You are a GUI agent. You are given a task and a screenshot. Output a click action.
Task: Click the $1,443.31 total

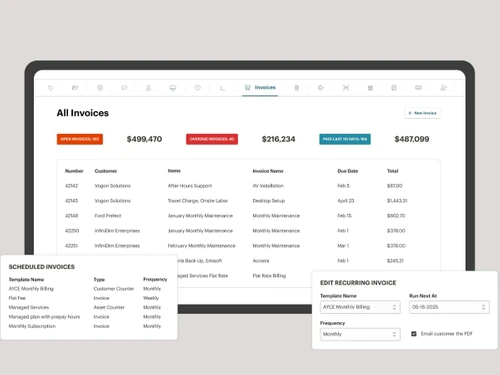tap(397, 201)
